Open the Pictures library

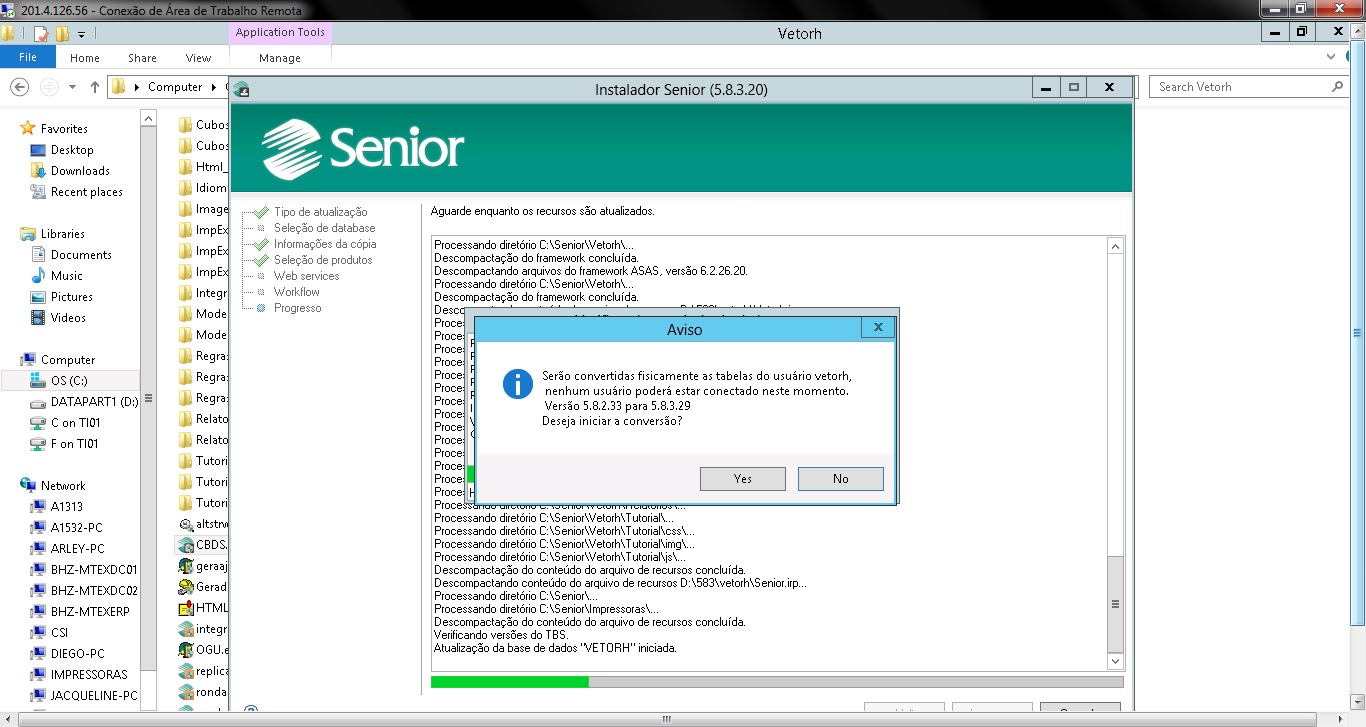coord(71,297)
